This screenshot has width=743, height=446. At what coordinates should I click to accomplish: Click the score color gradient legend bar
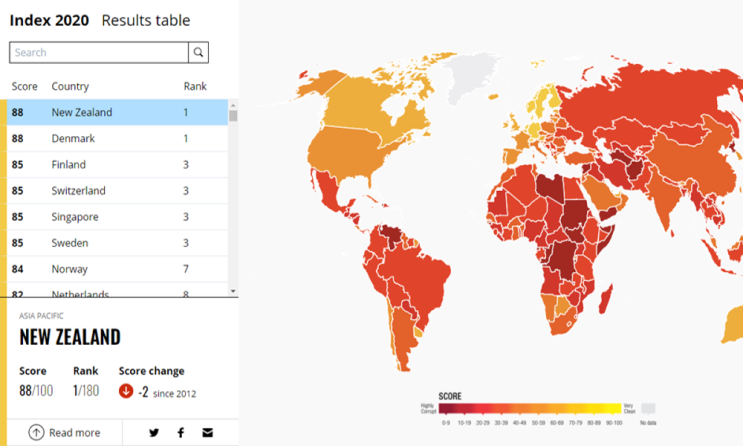pos(530,408)
